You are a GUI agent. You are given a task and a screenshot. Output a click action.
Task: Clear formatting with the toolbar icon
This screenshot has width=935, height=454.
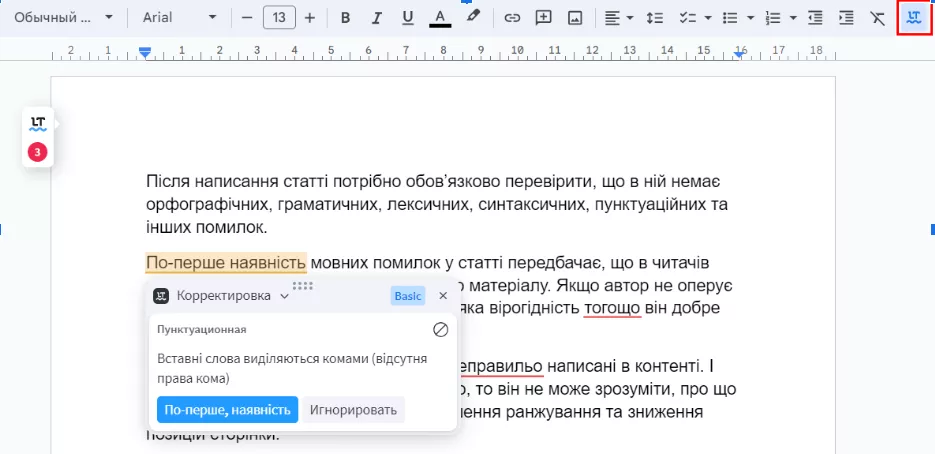877,18
